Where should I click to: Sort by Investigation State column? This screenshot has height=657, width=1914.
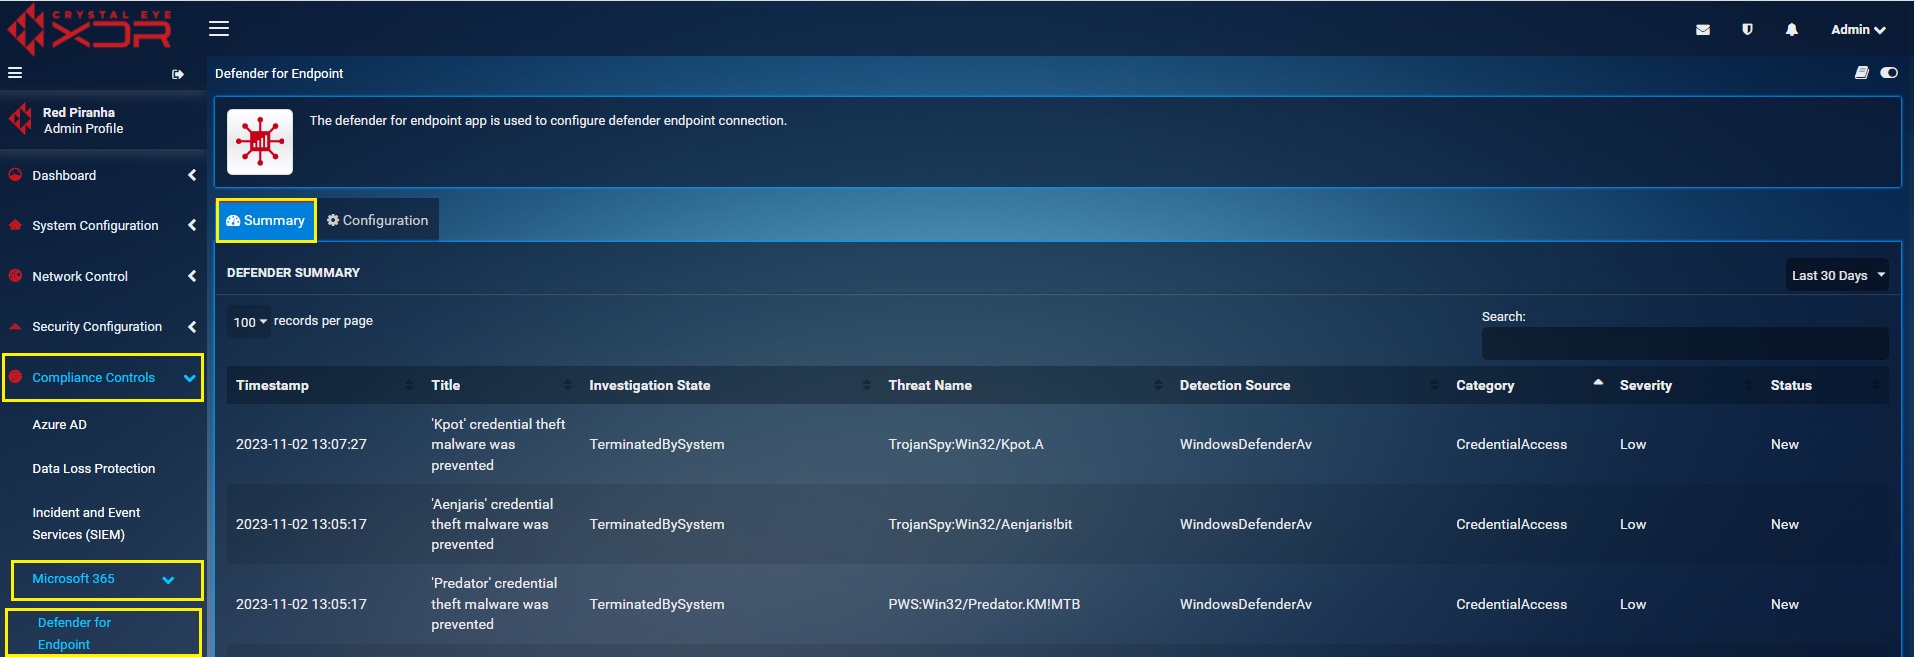click(729, 385)
